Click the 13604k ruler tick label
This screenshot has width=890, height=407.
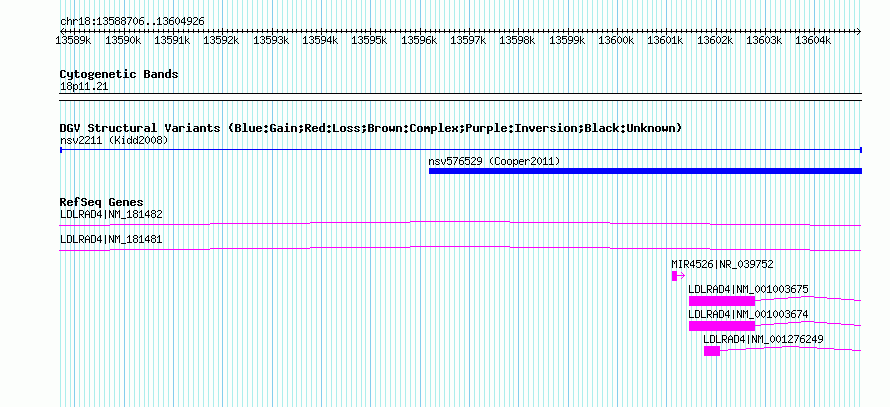(813, 40)
